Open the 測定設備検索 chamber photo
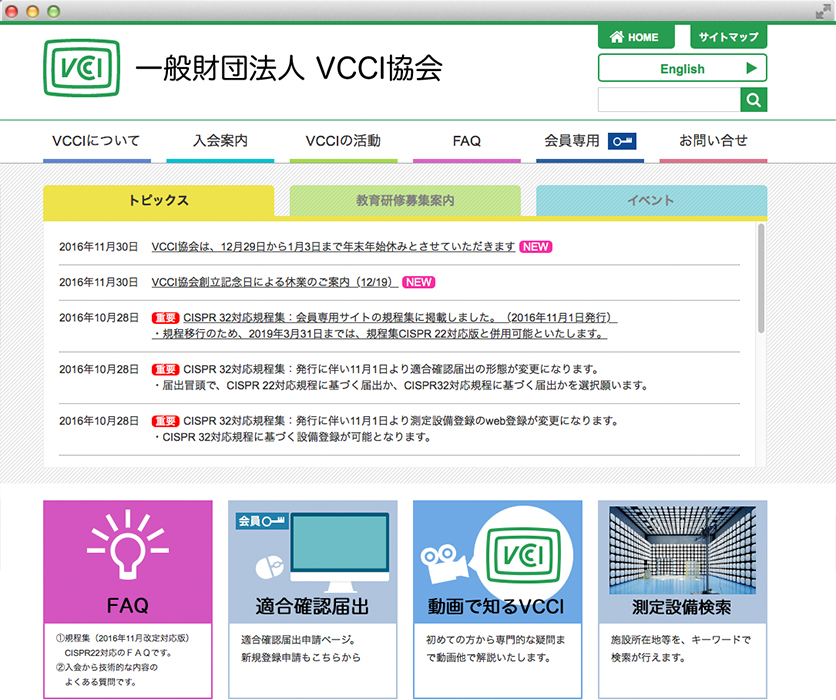Image resolution: width=836 pixels, height=700 pixels. point(682,550)
